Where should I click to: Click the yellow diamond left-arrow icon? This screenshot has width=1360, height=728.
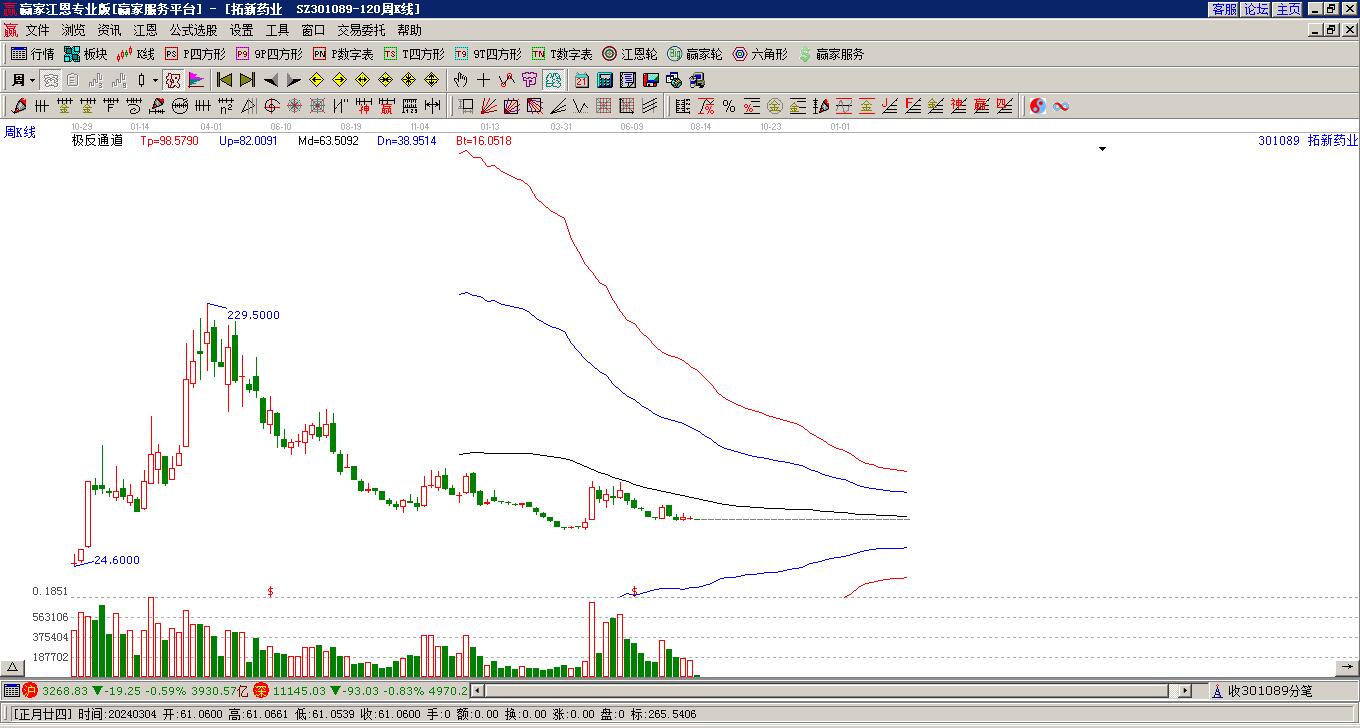(316, 80)
